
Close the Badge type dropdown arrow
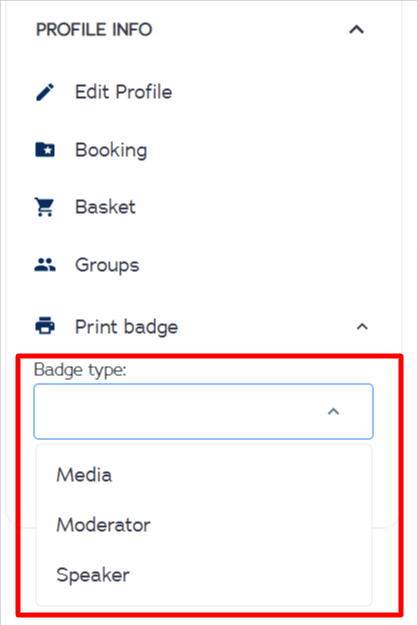(333, 412)
